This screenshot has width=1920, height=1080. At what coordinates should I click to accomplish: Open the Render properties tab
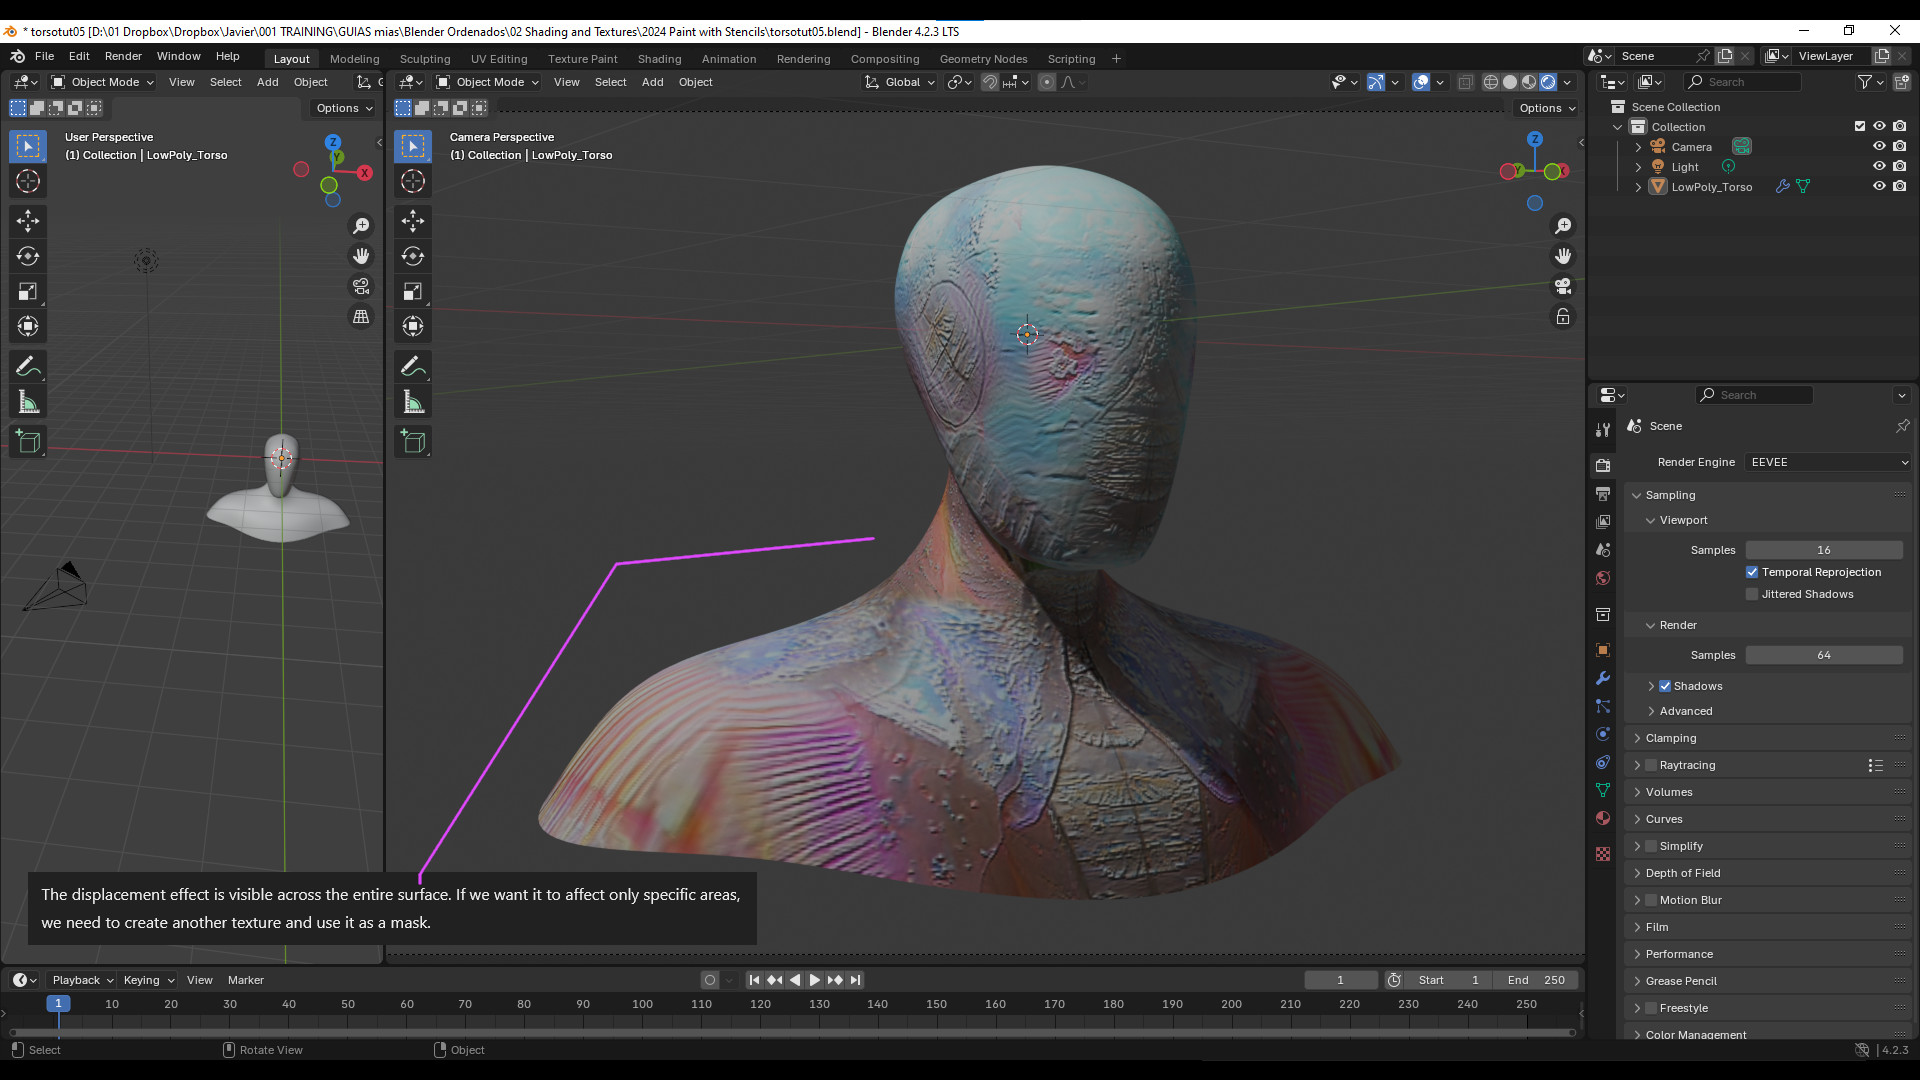(x=1603, y=465)
